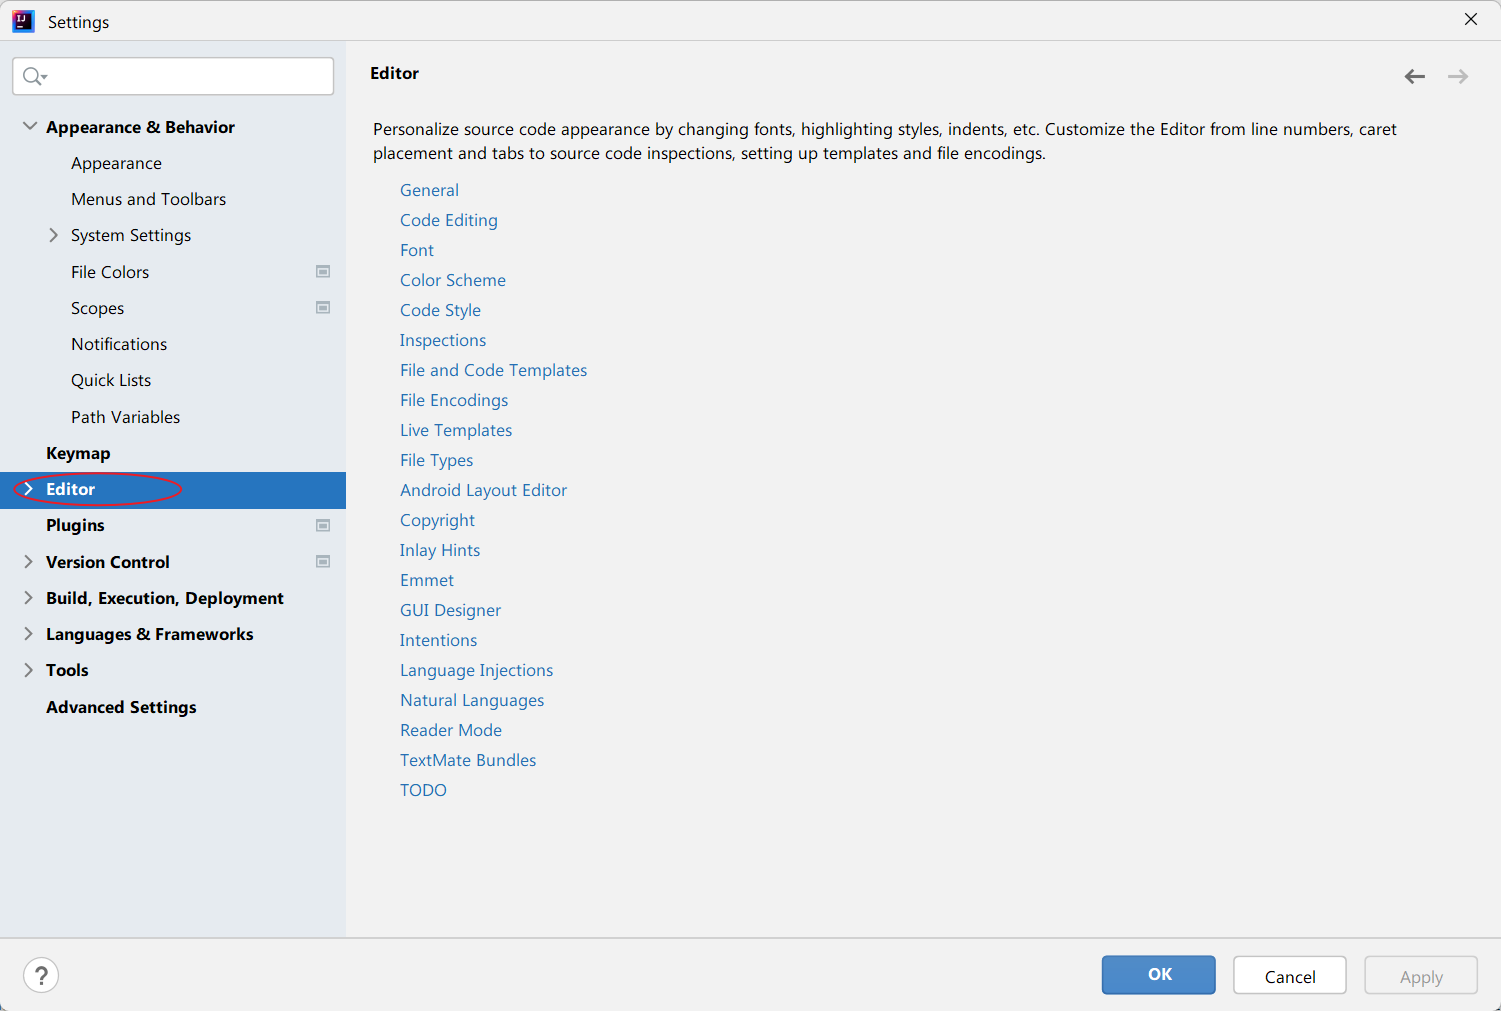Expand the Tools node
The height and width of the screenshot is (1011, 1501).
(x=29, y=670)
